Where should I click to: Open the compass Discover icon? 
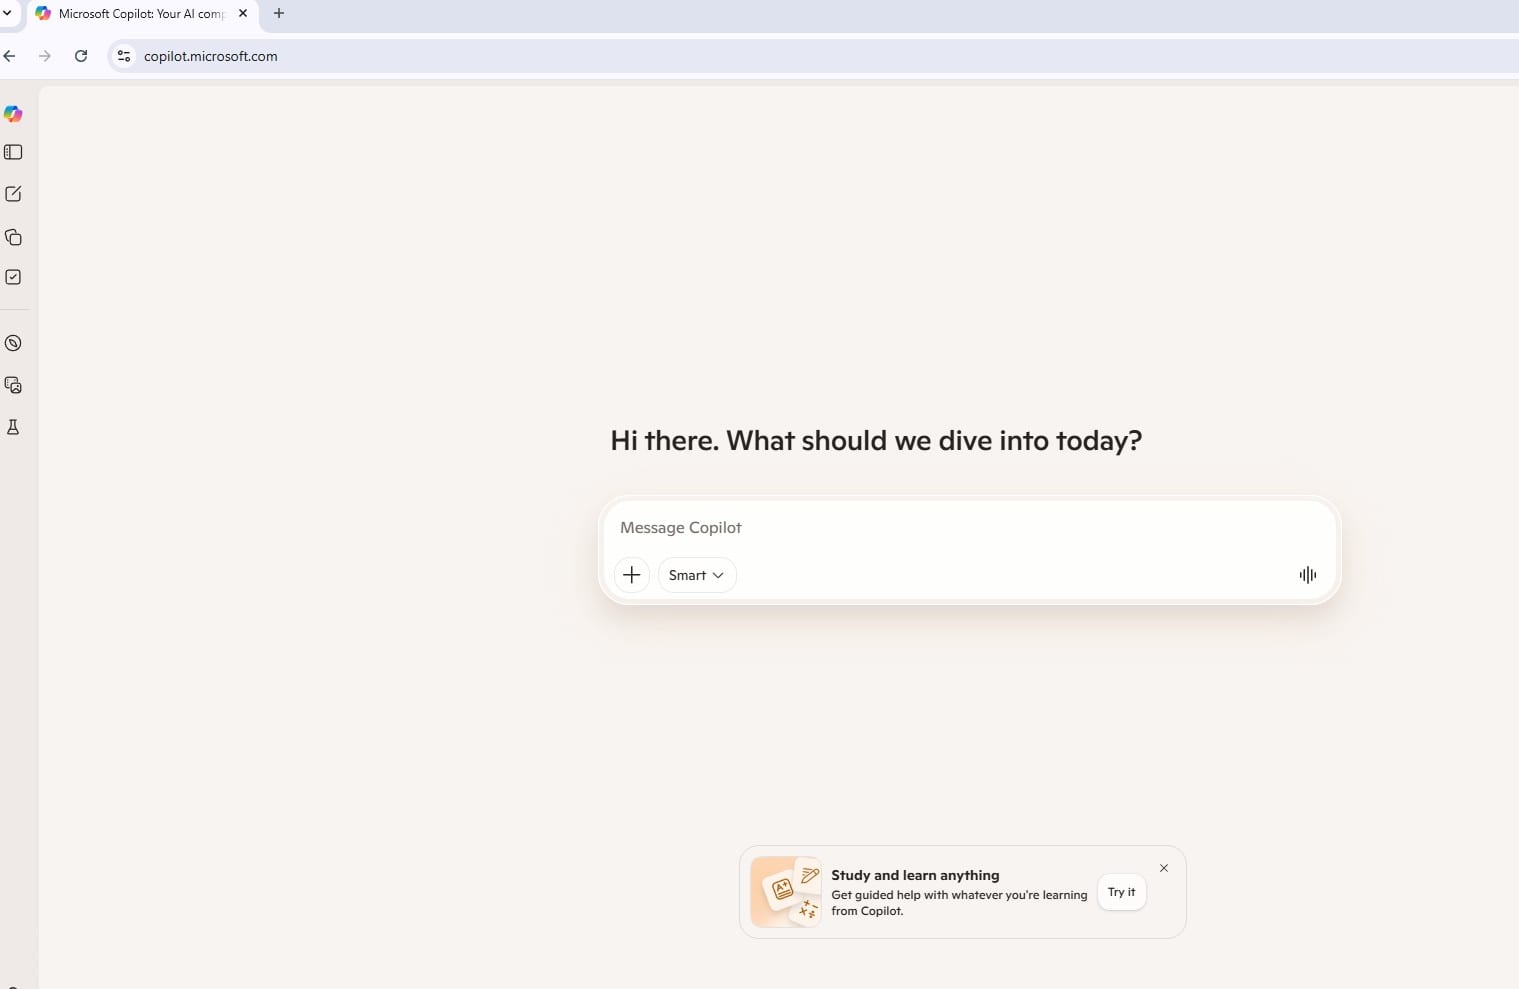point(13,343)
